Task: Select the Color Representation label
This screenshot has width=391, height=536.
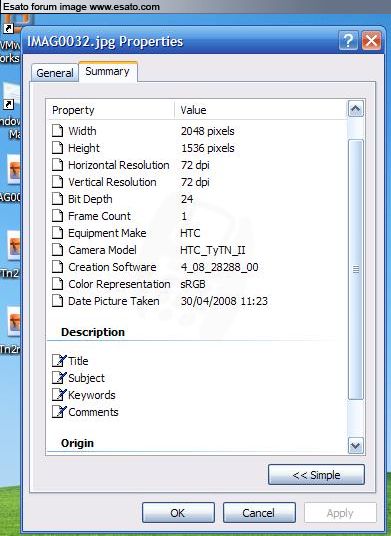Action: coord(119,284)
